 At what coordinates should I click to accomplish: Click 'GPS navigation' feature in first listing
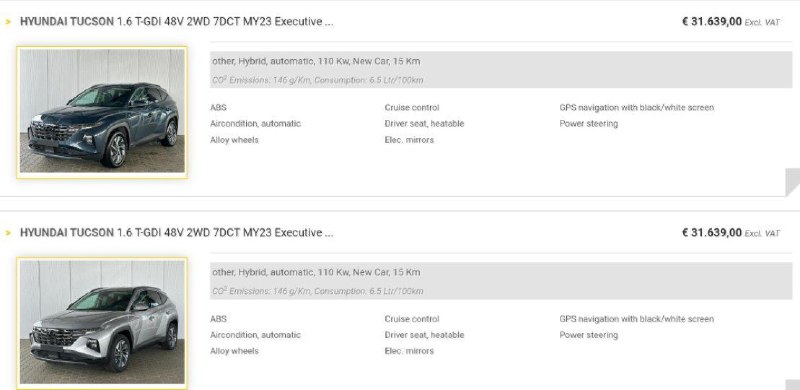636,108
